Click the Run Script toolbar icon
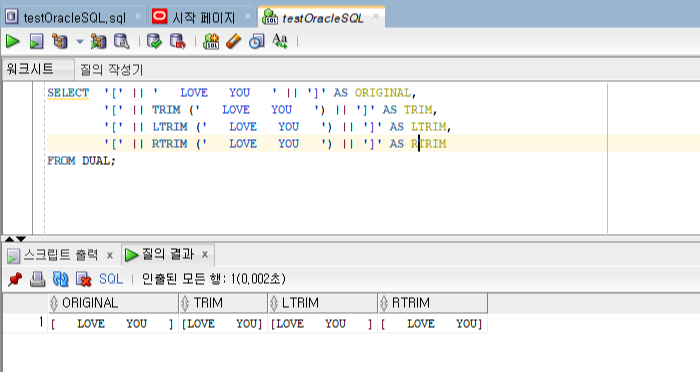 [36, 42]
